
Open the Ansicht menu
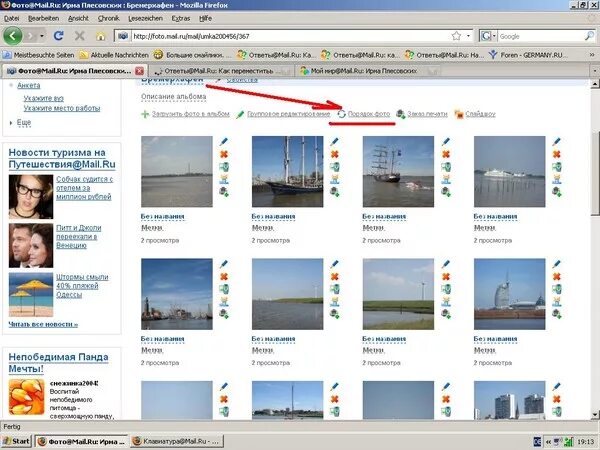coord(78,18)
